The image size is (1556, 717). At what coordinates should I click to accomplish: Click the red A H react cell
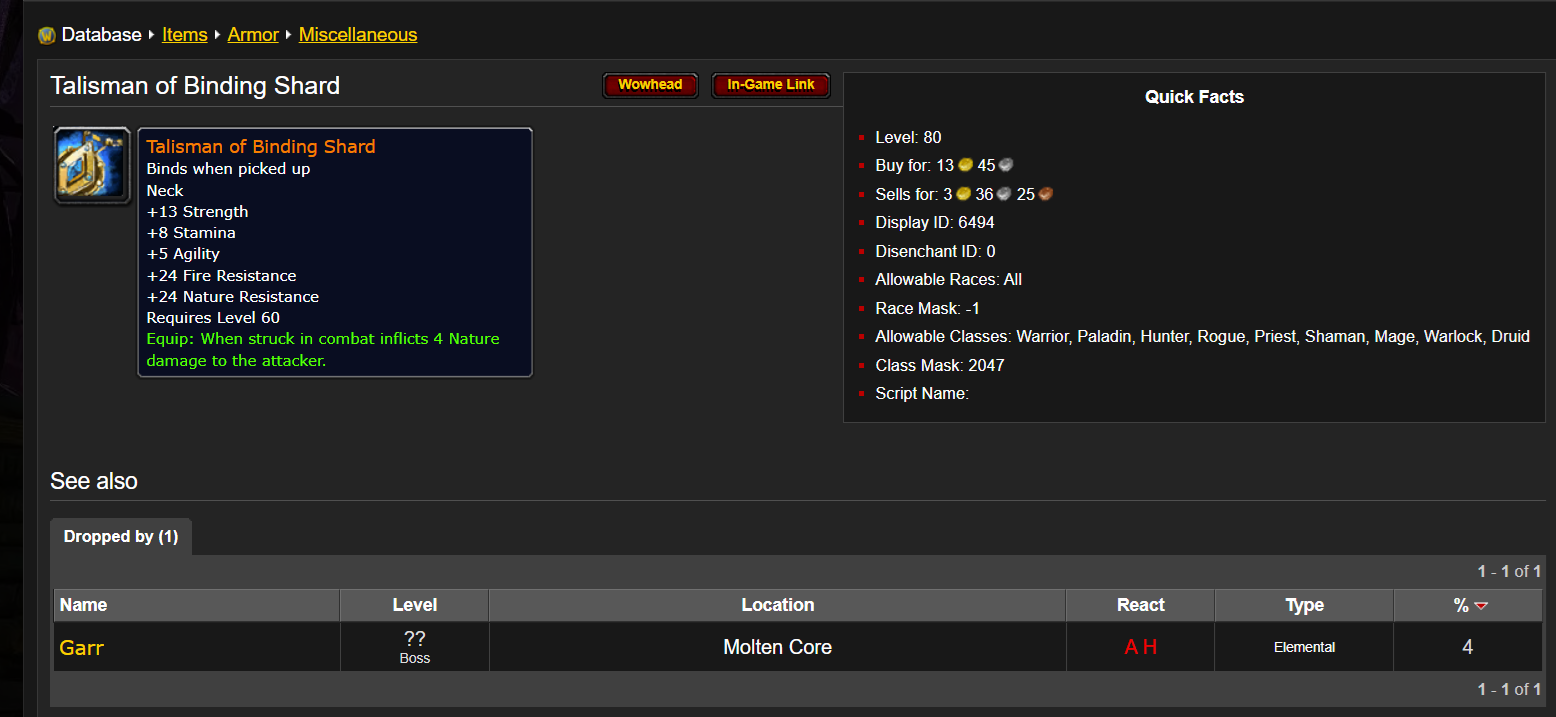tap(1141, 647)
